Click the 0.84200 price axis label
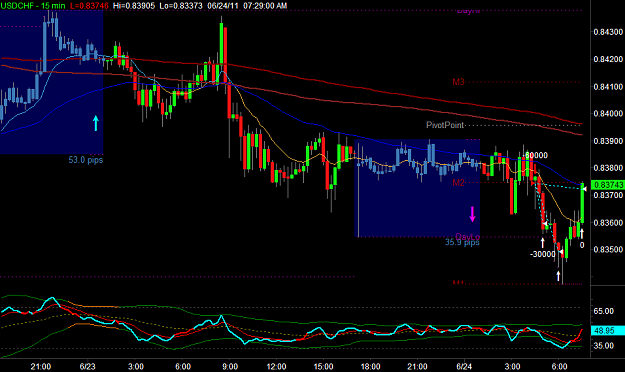625x372 pixels. click(608, 59)
